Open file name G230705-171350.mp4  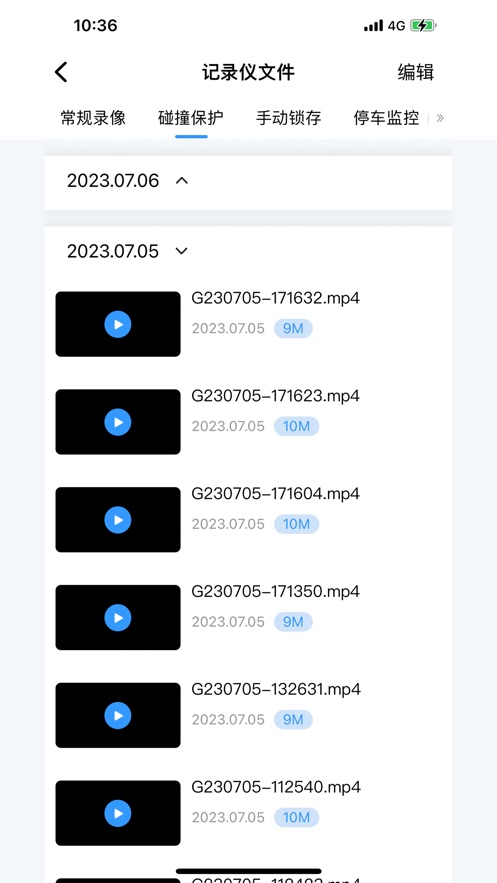(x=275, y=591)
